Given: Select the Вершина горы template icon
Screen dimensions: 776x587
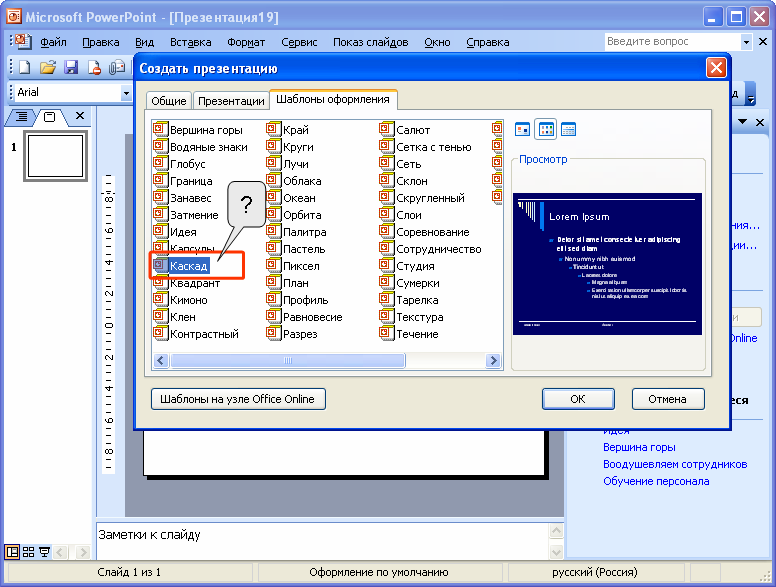Looking at the screenshot, I should pyautogui.click(x=160, y=129).
